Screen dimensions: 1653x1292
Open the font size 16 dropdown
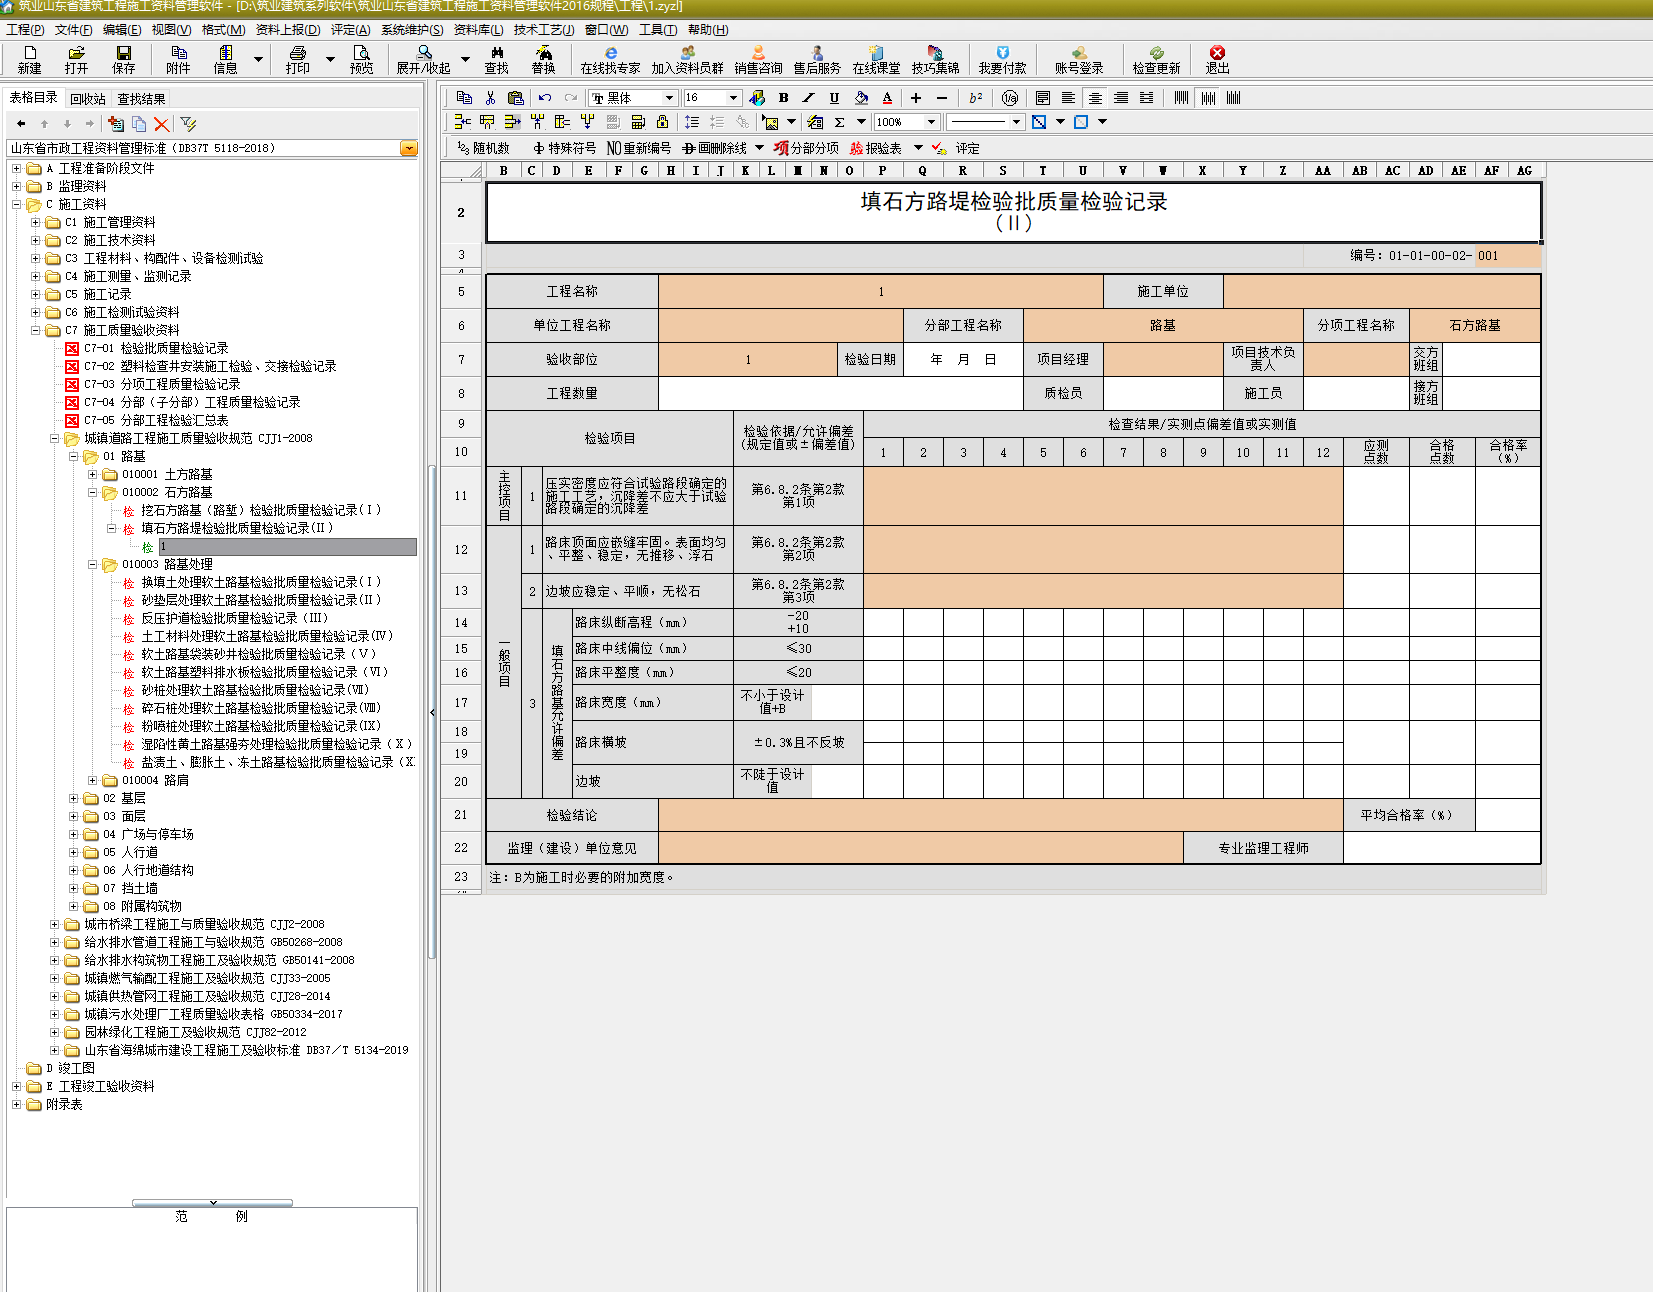tap(733, 98)
